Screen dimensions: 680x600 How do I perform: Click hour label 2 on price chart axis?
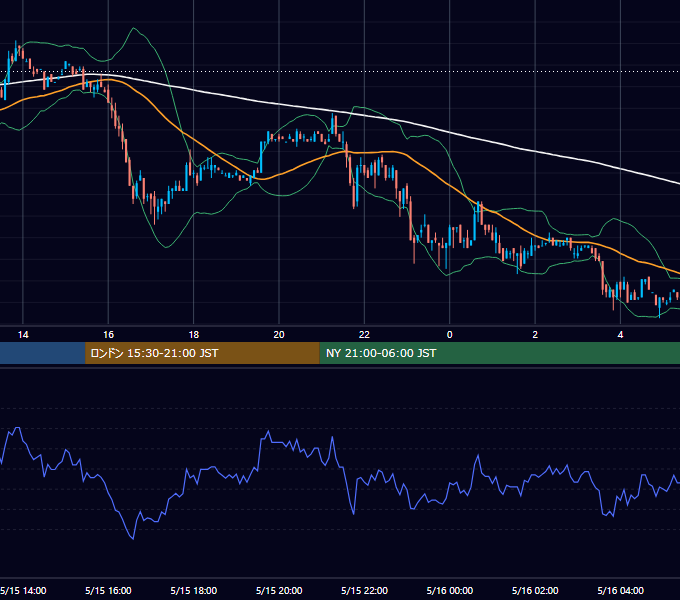(x=535, y=335)
